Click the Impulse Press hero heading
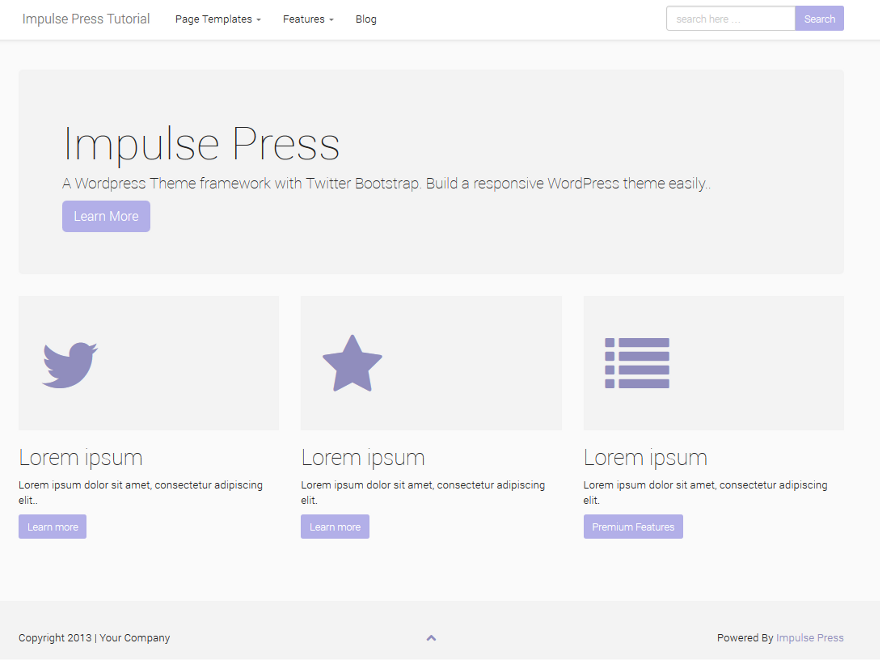Screen dimensions: 880x660 [x=201, y=144]
